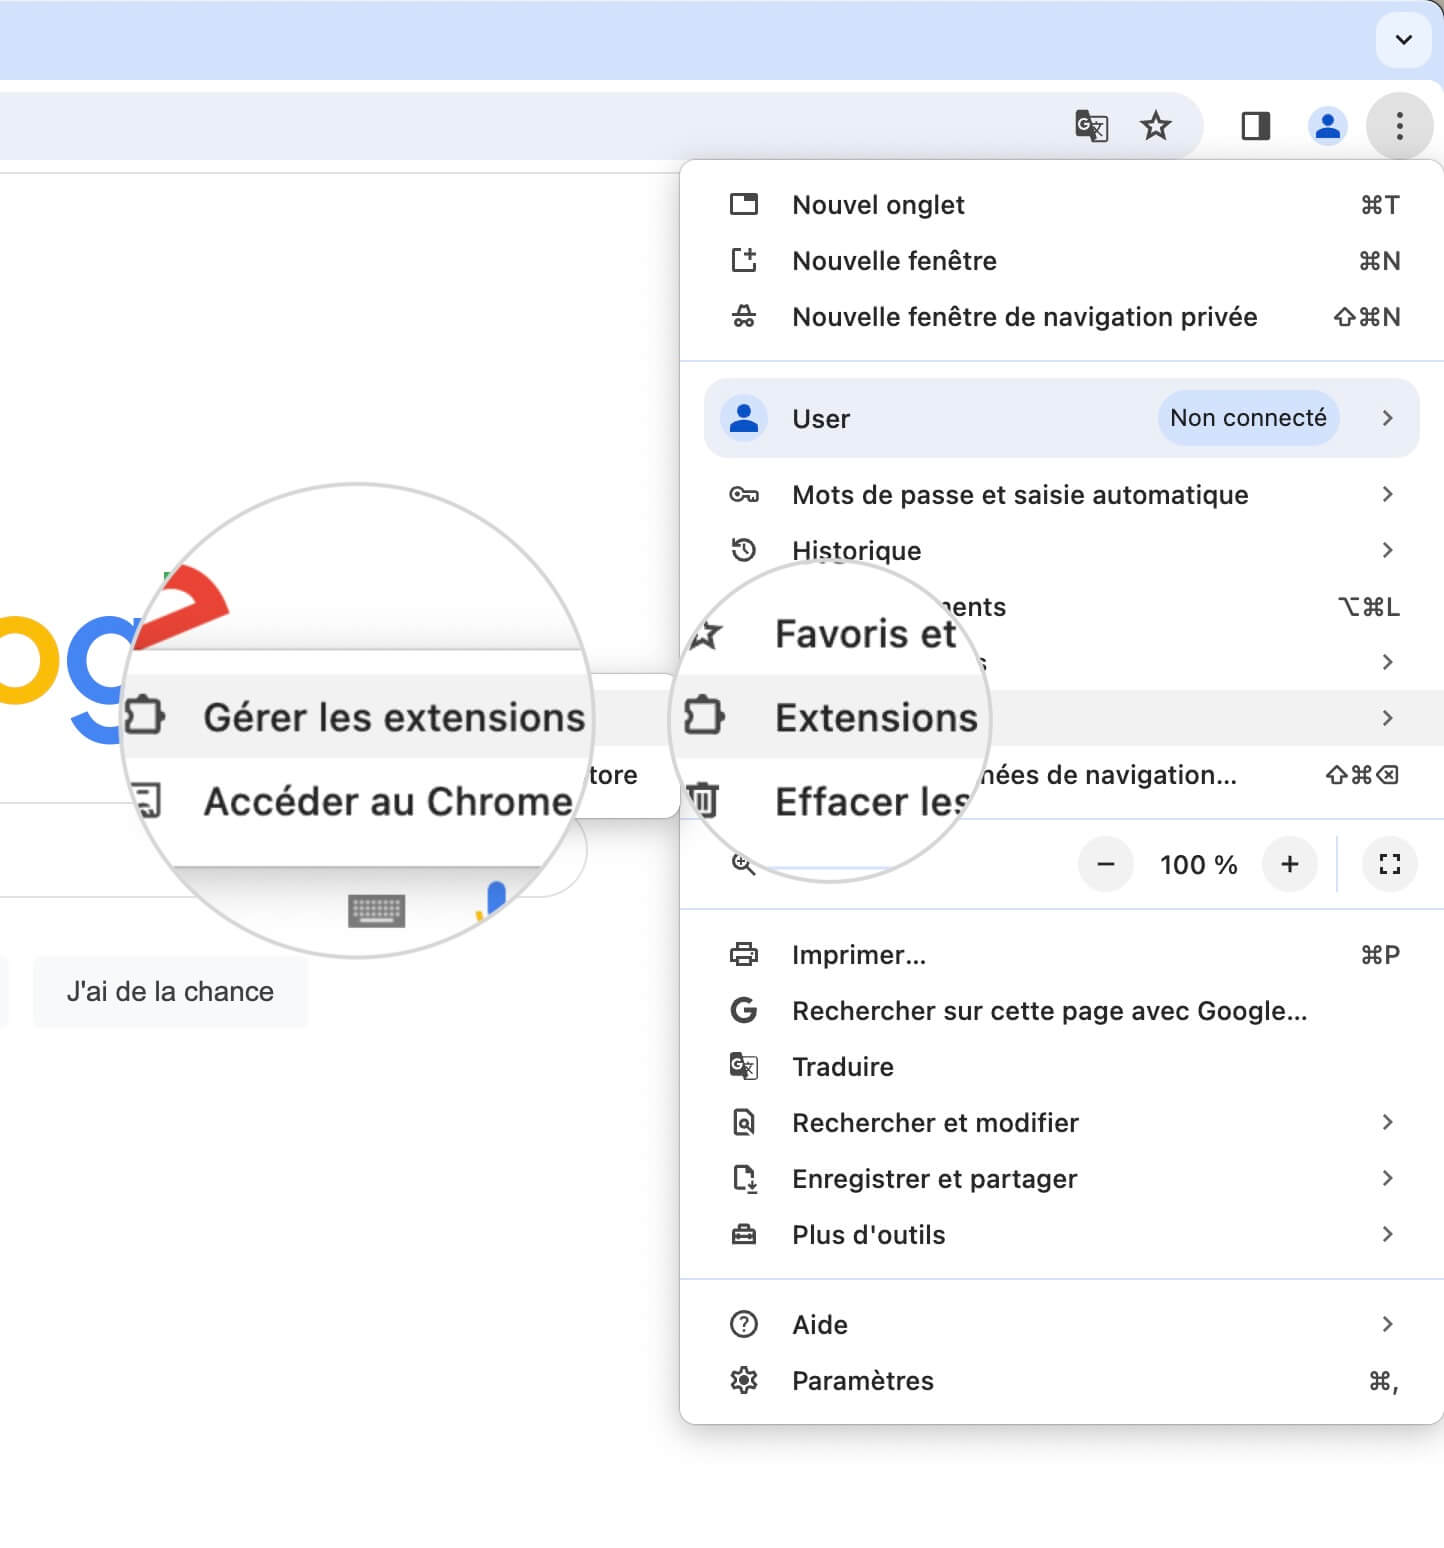
Task: Expand the User submenu chevron
Action: coord(1387,418)
